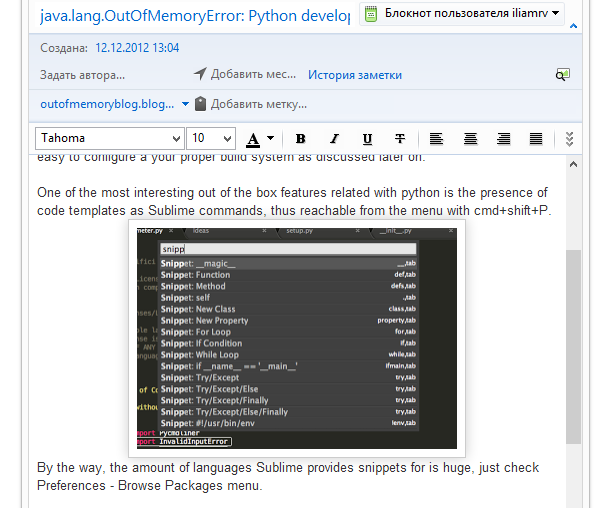Viewport: 600px width, 508px height.
Task: Open the font color dropdown arrow
Action: click(271, 138)
